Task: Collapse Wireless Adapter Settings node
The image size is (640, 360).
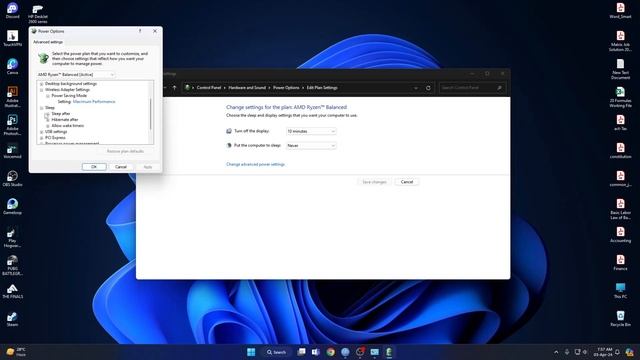Action: point(41,90)
